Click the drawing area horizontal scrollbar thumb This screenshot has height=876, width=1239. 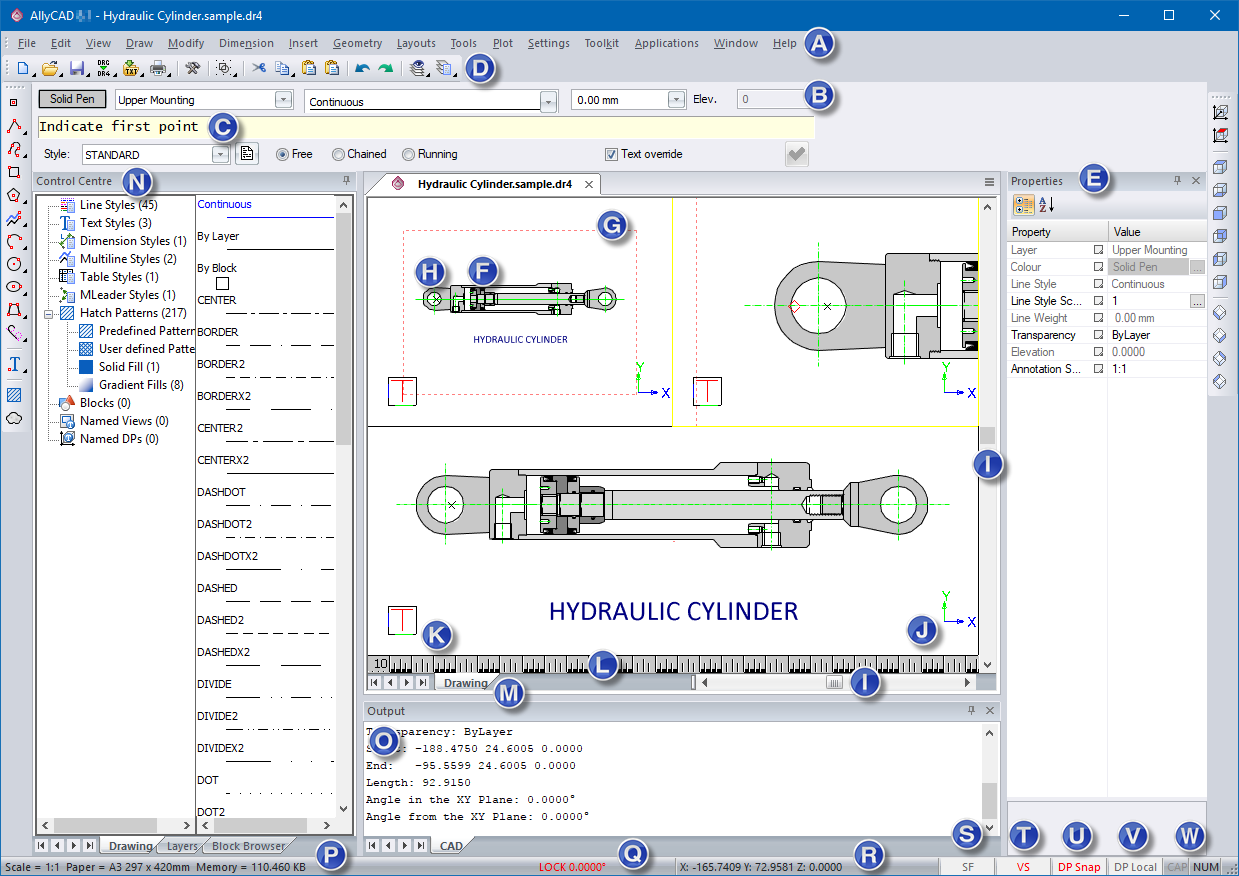tap(834, 682)
